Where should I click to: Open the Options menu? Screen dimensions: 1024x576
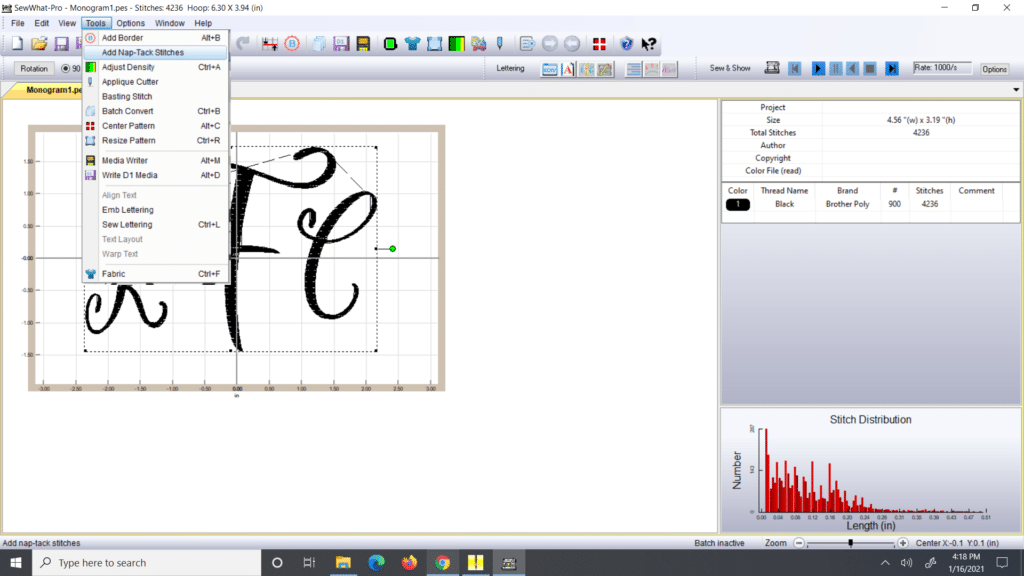(x=131, y=23)
